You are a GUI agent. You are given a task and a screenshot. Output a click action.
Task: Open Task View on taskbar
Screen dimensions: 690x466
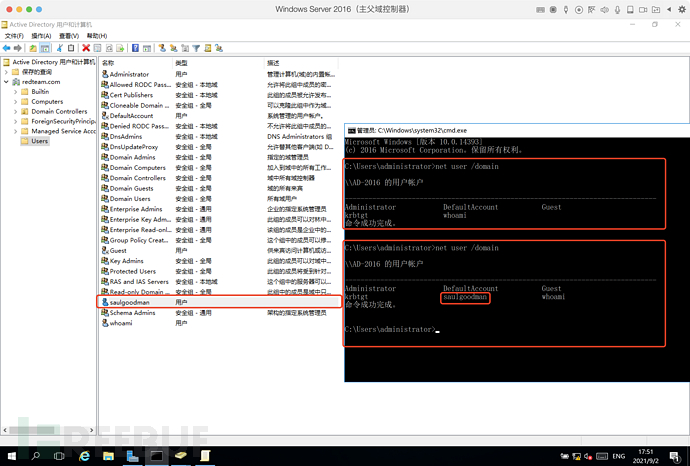[59, 456]
